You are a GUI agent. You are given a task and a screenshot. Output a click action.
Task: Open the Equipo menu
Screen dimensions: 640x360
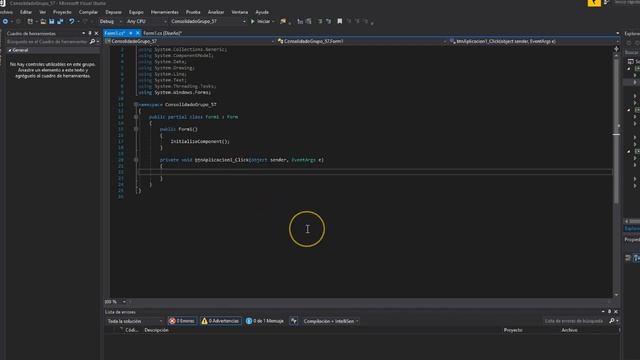point(136,12)
